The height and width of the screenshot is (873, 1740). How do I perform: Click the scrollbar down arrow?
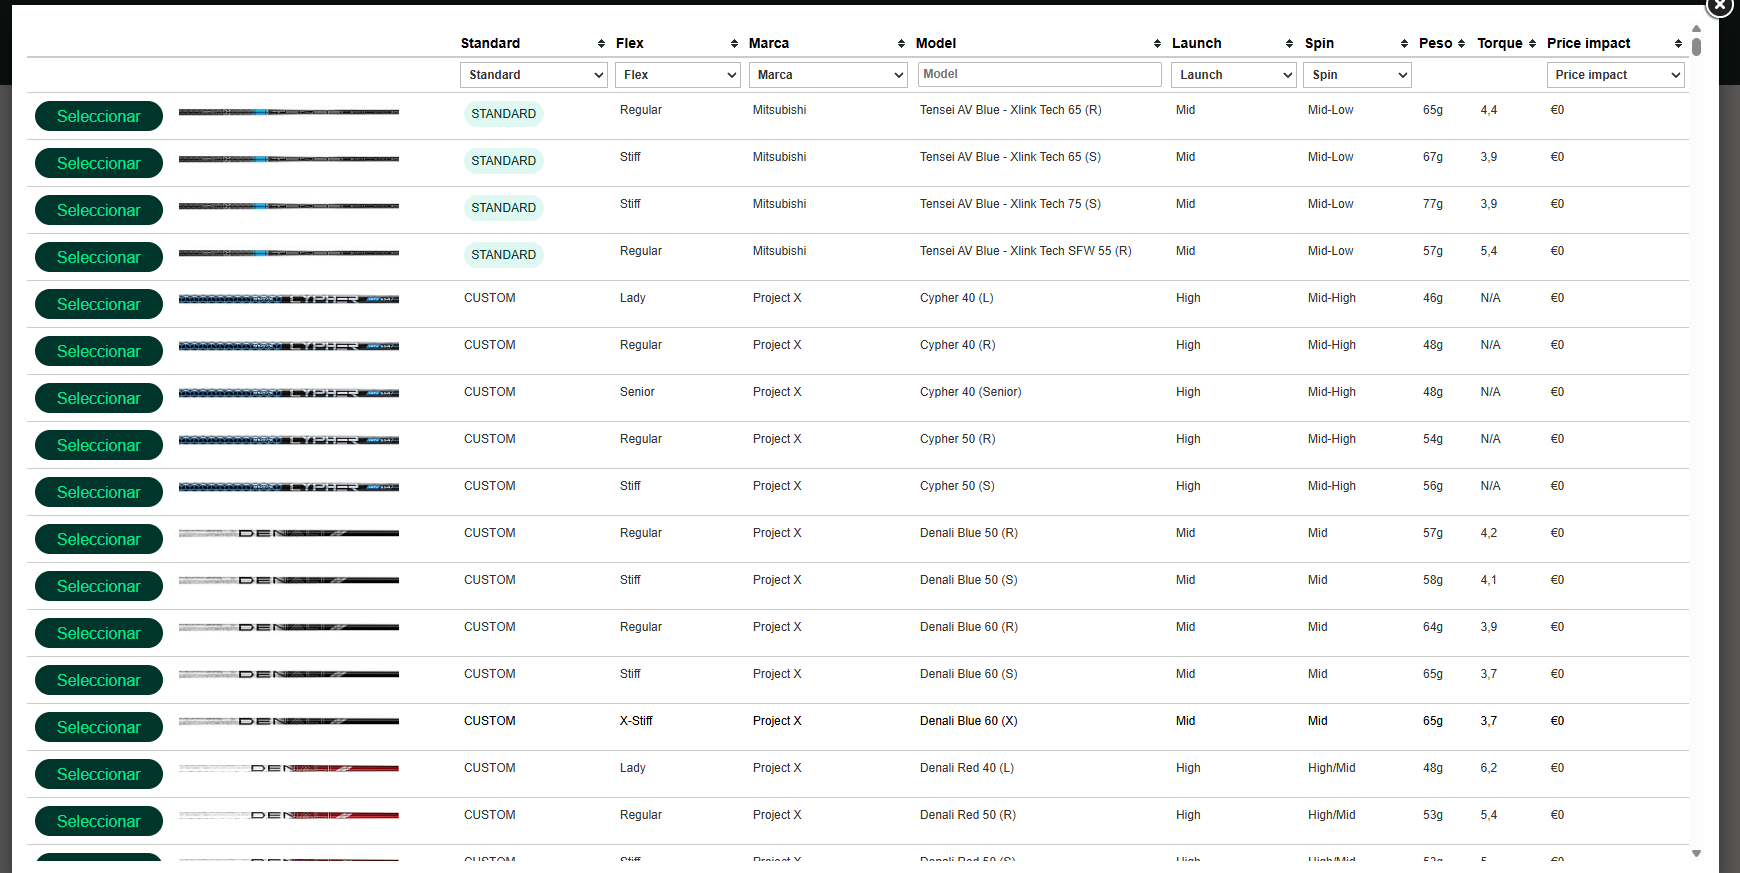click(x=1696, y=854)
